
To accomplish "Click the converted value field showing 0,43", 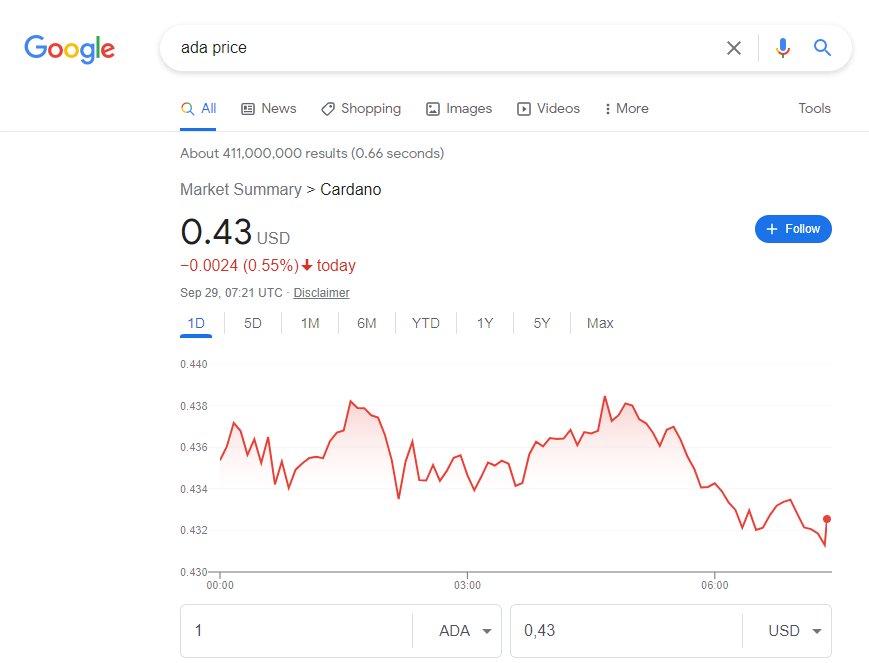I will click(626, 631).
